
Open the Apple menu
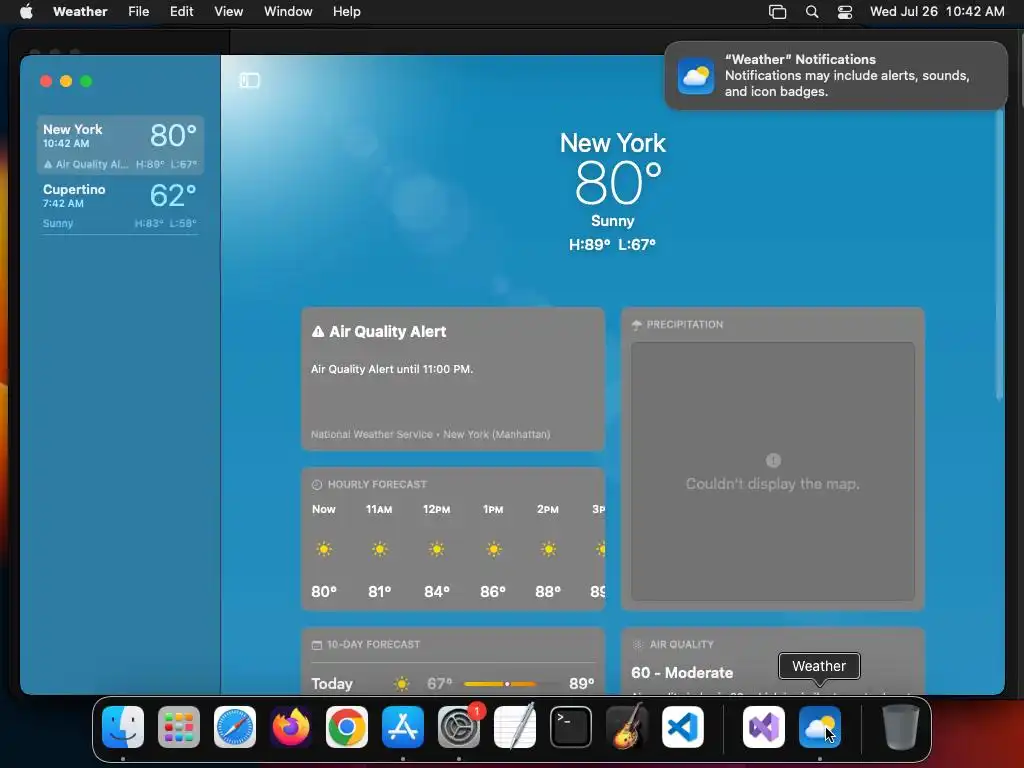click(26, 11)
